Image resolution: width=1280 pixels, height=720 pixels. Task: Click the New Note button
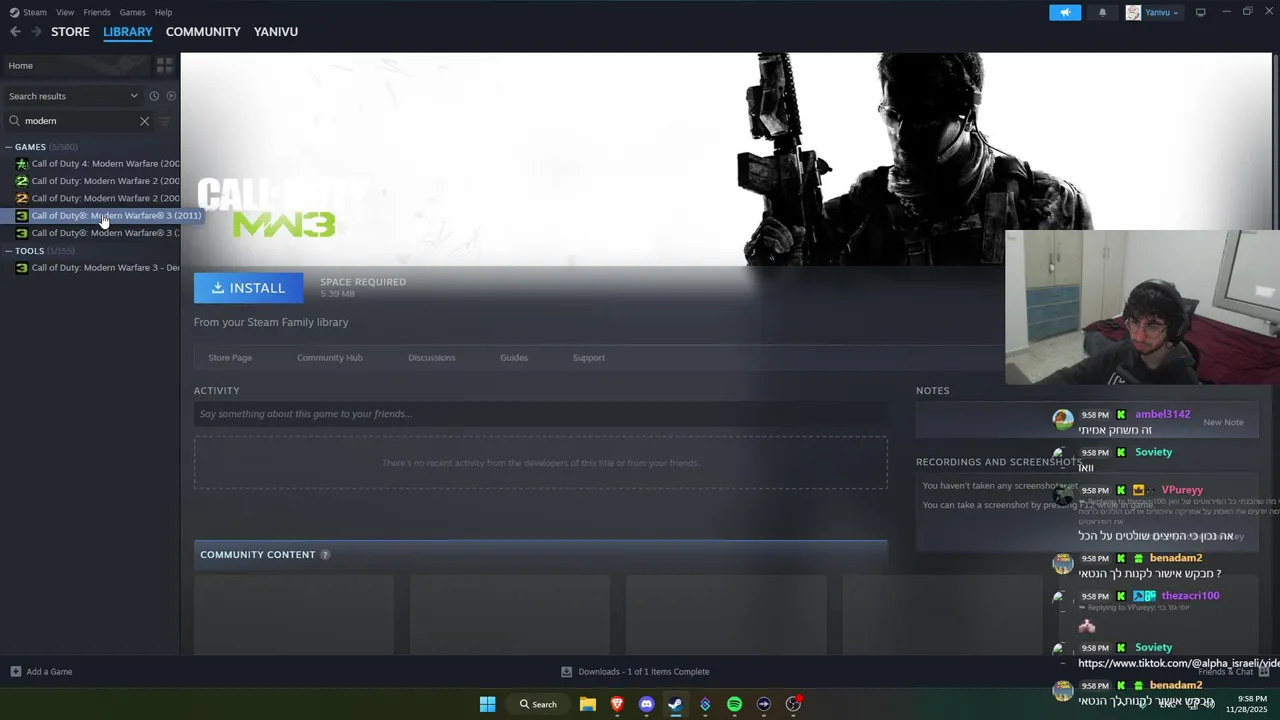pyautogui.click(x=1223, y=422)
